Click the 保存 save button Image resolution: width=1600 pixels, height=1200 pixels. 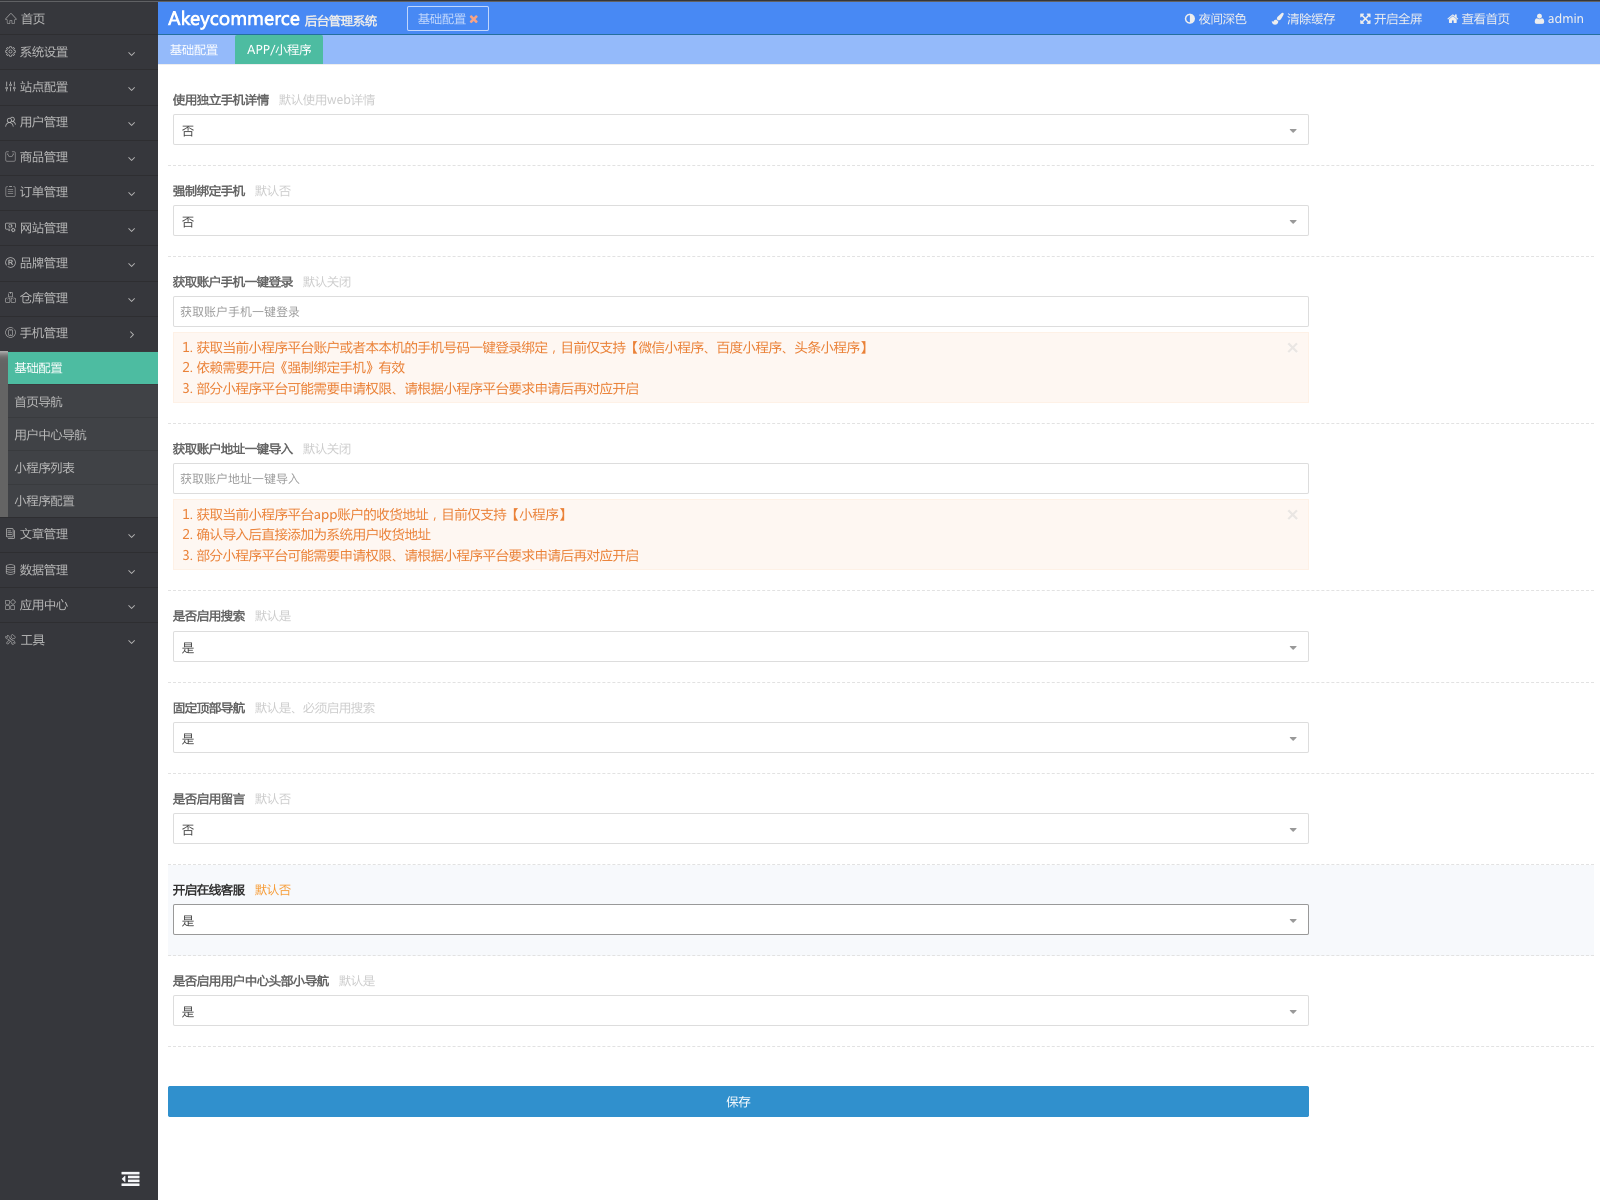point(738,1102)
